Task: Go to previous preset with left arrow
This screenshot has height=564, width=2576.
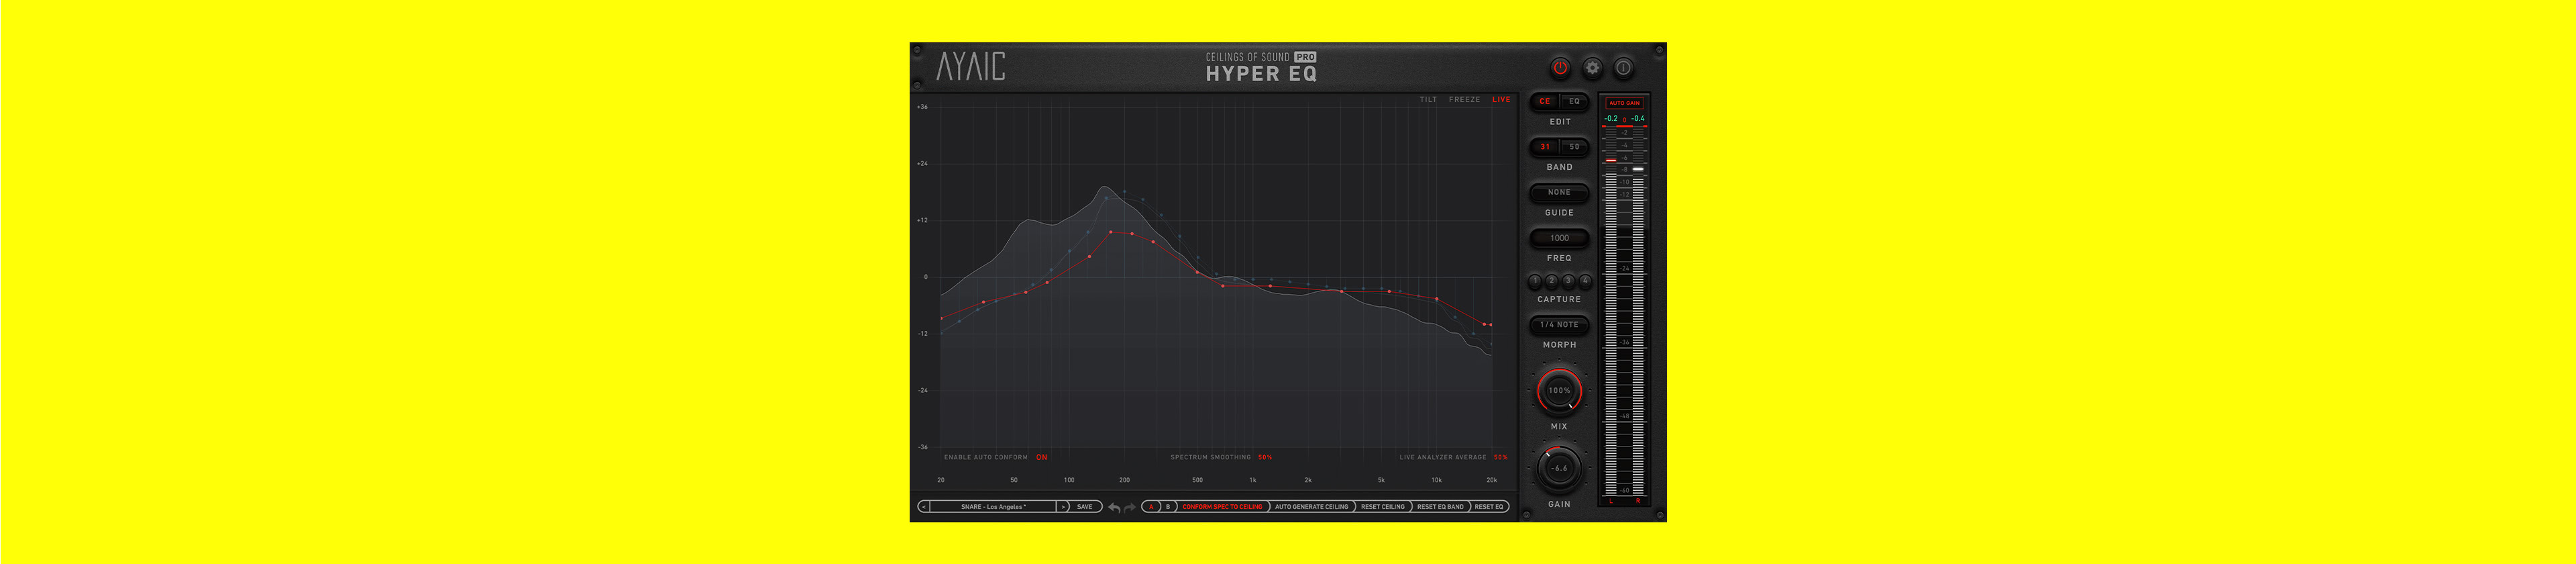Action: (924, 507)
